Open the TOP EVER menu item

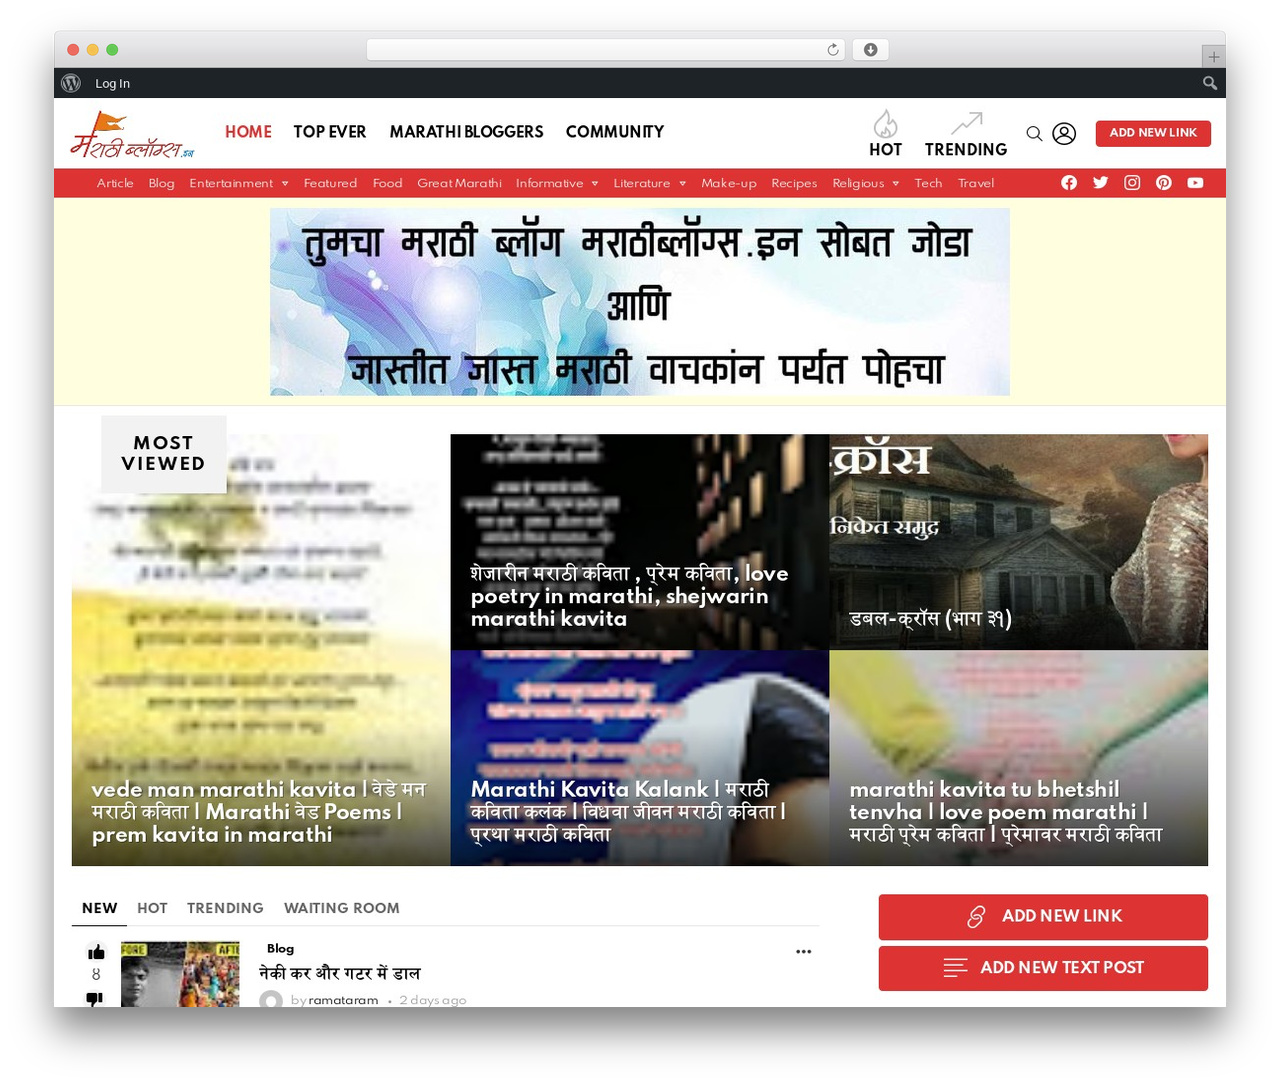point(330,132)
